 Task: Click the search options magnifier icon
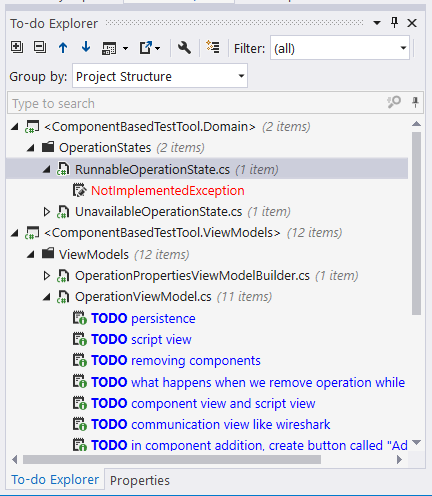tap(394, 102)
